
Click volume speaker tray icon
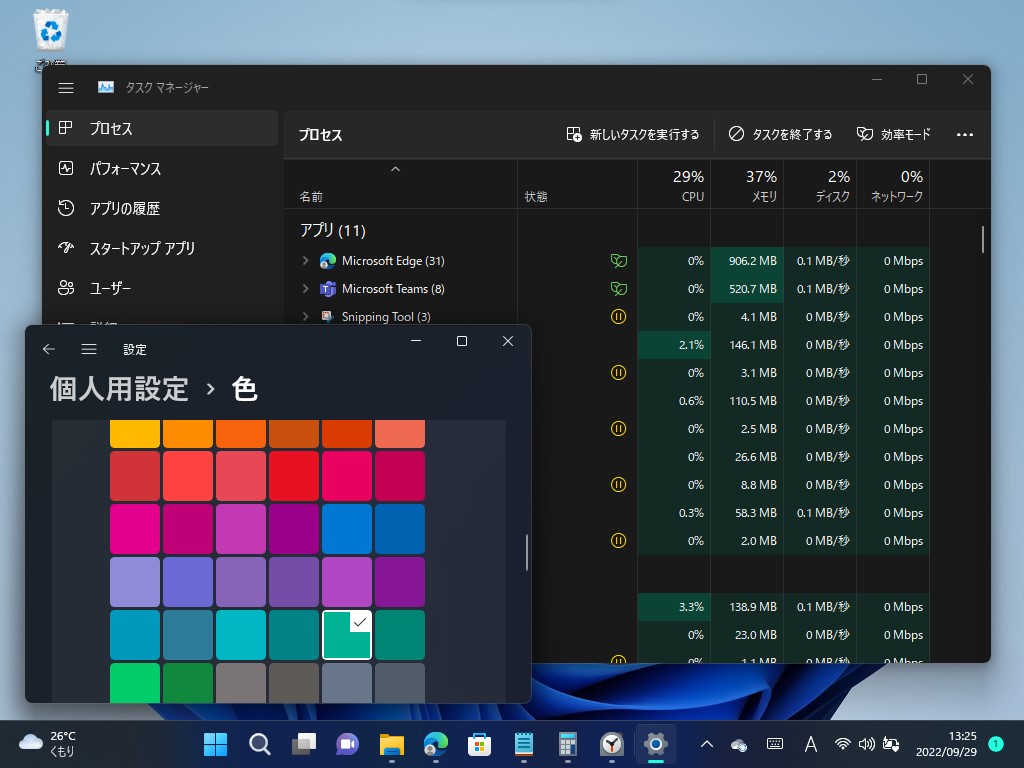pos(867,744)
